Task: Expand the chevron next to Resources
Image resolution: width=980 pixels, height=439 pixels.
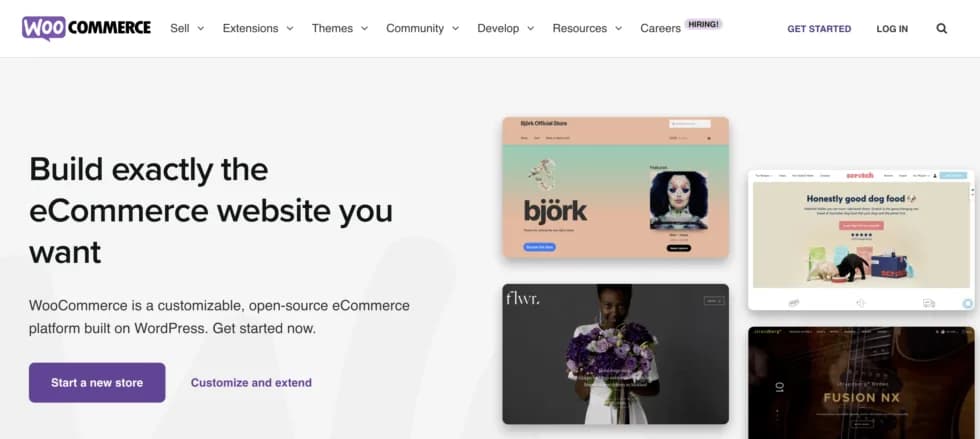Action: pyautogui.click(x=618, y=29)
